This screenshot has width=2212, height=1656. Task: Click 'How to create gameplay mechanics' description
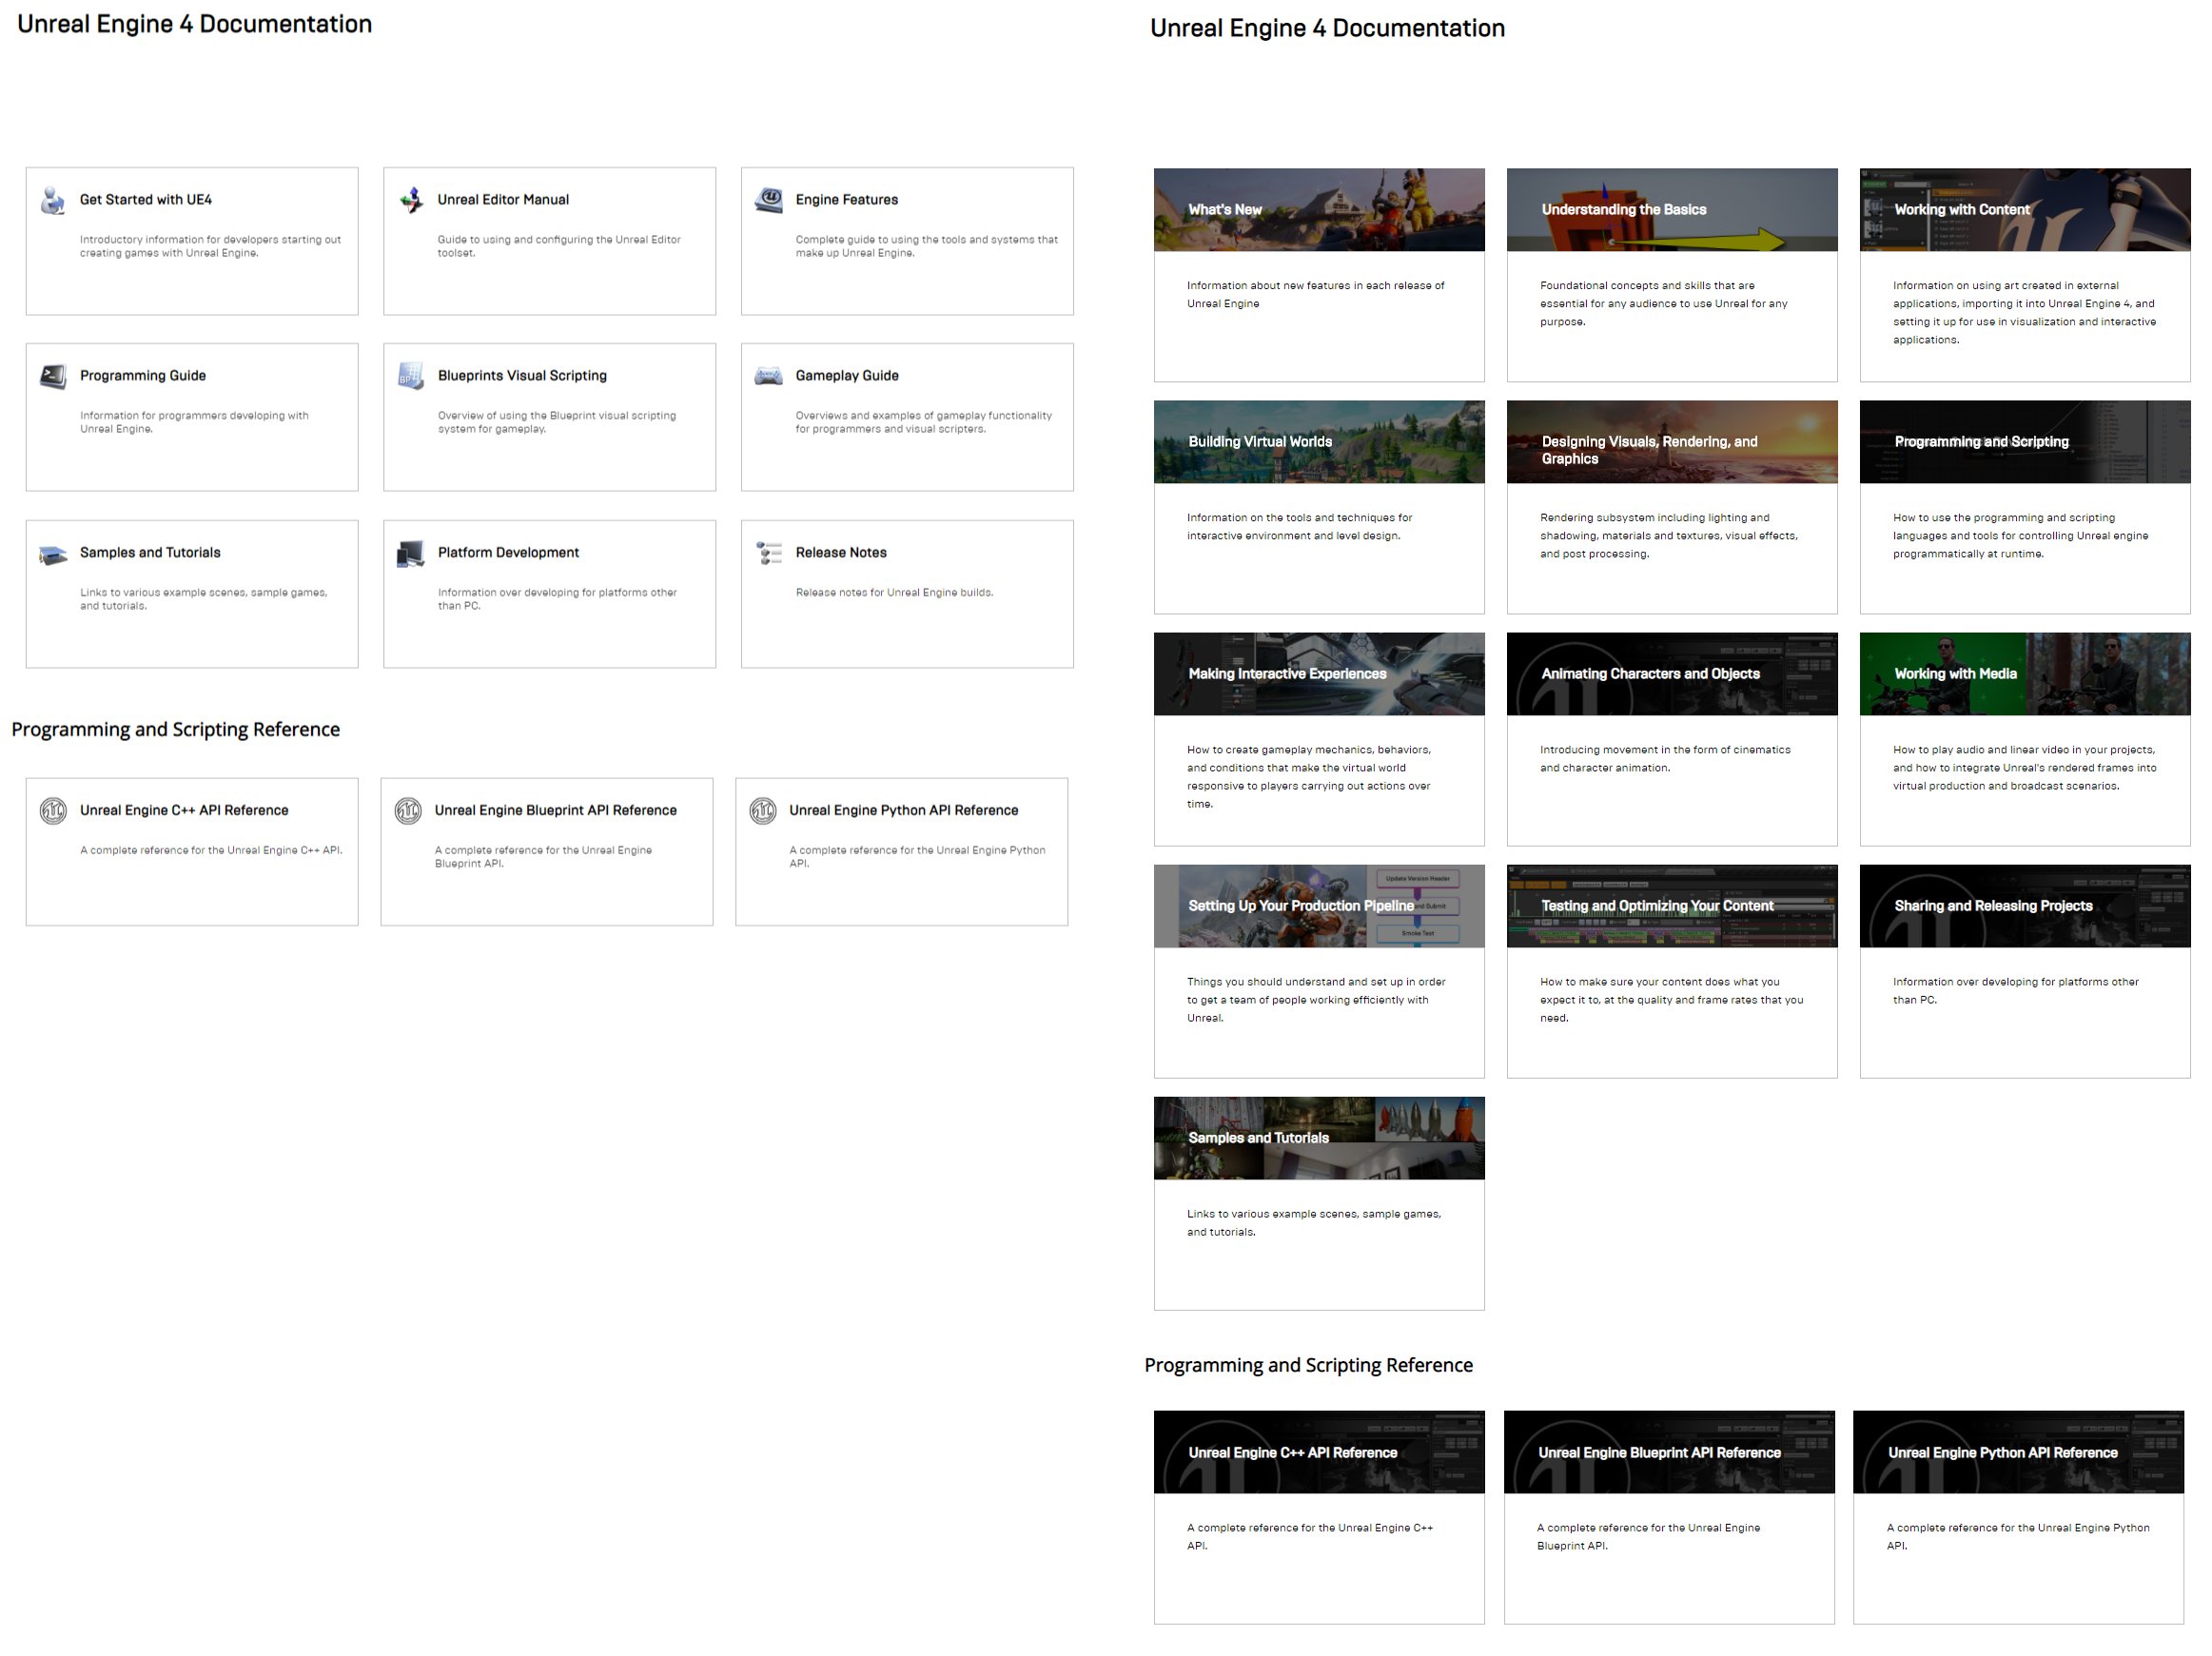click(1308, 777)
